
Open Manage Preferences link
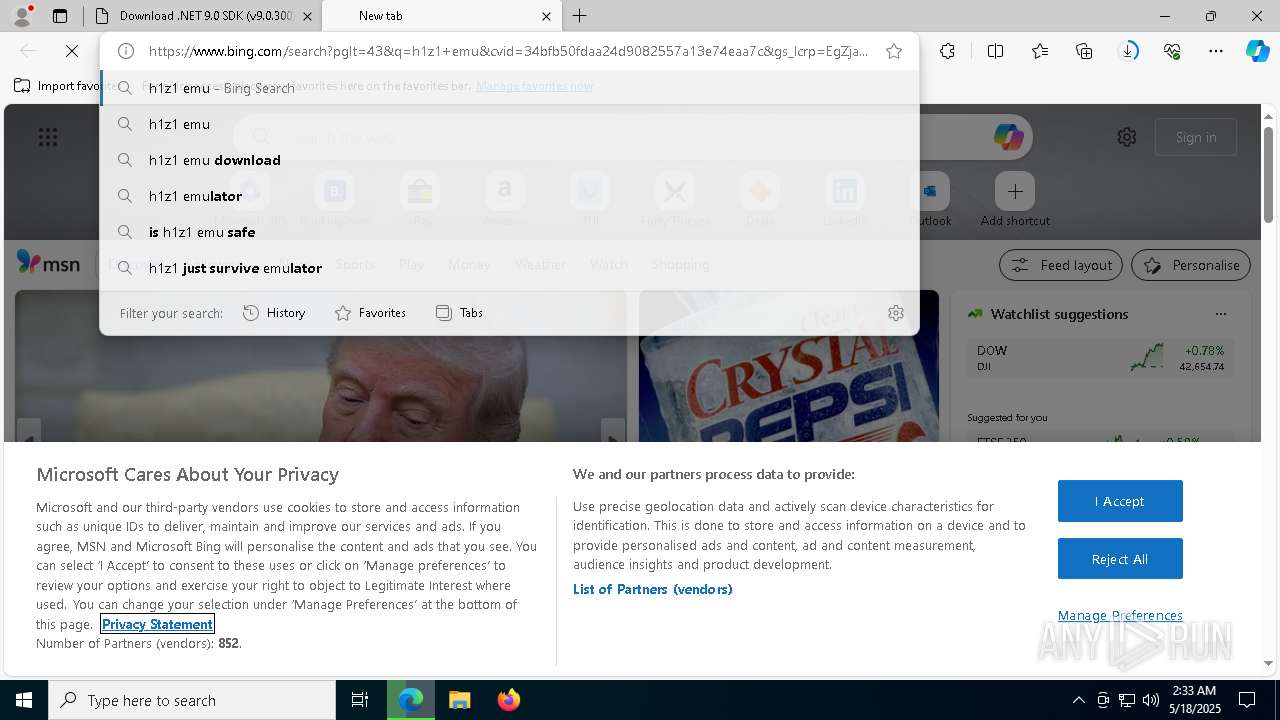coord(1120,615)
